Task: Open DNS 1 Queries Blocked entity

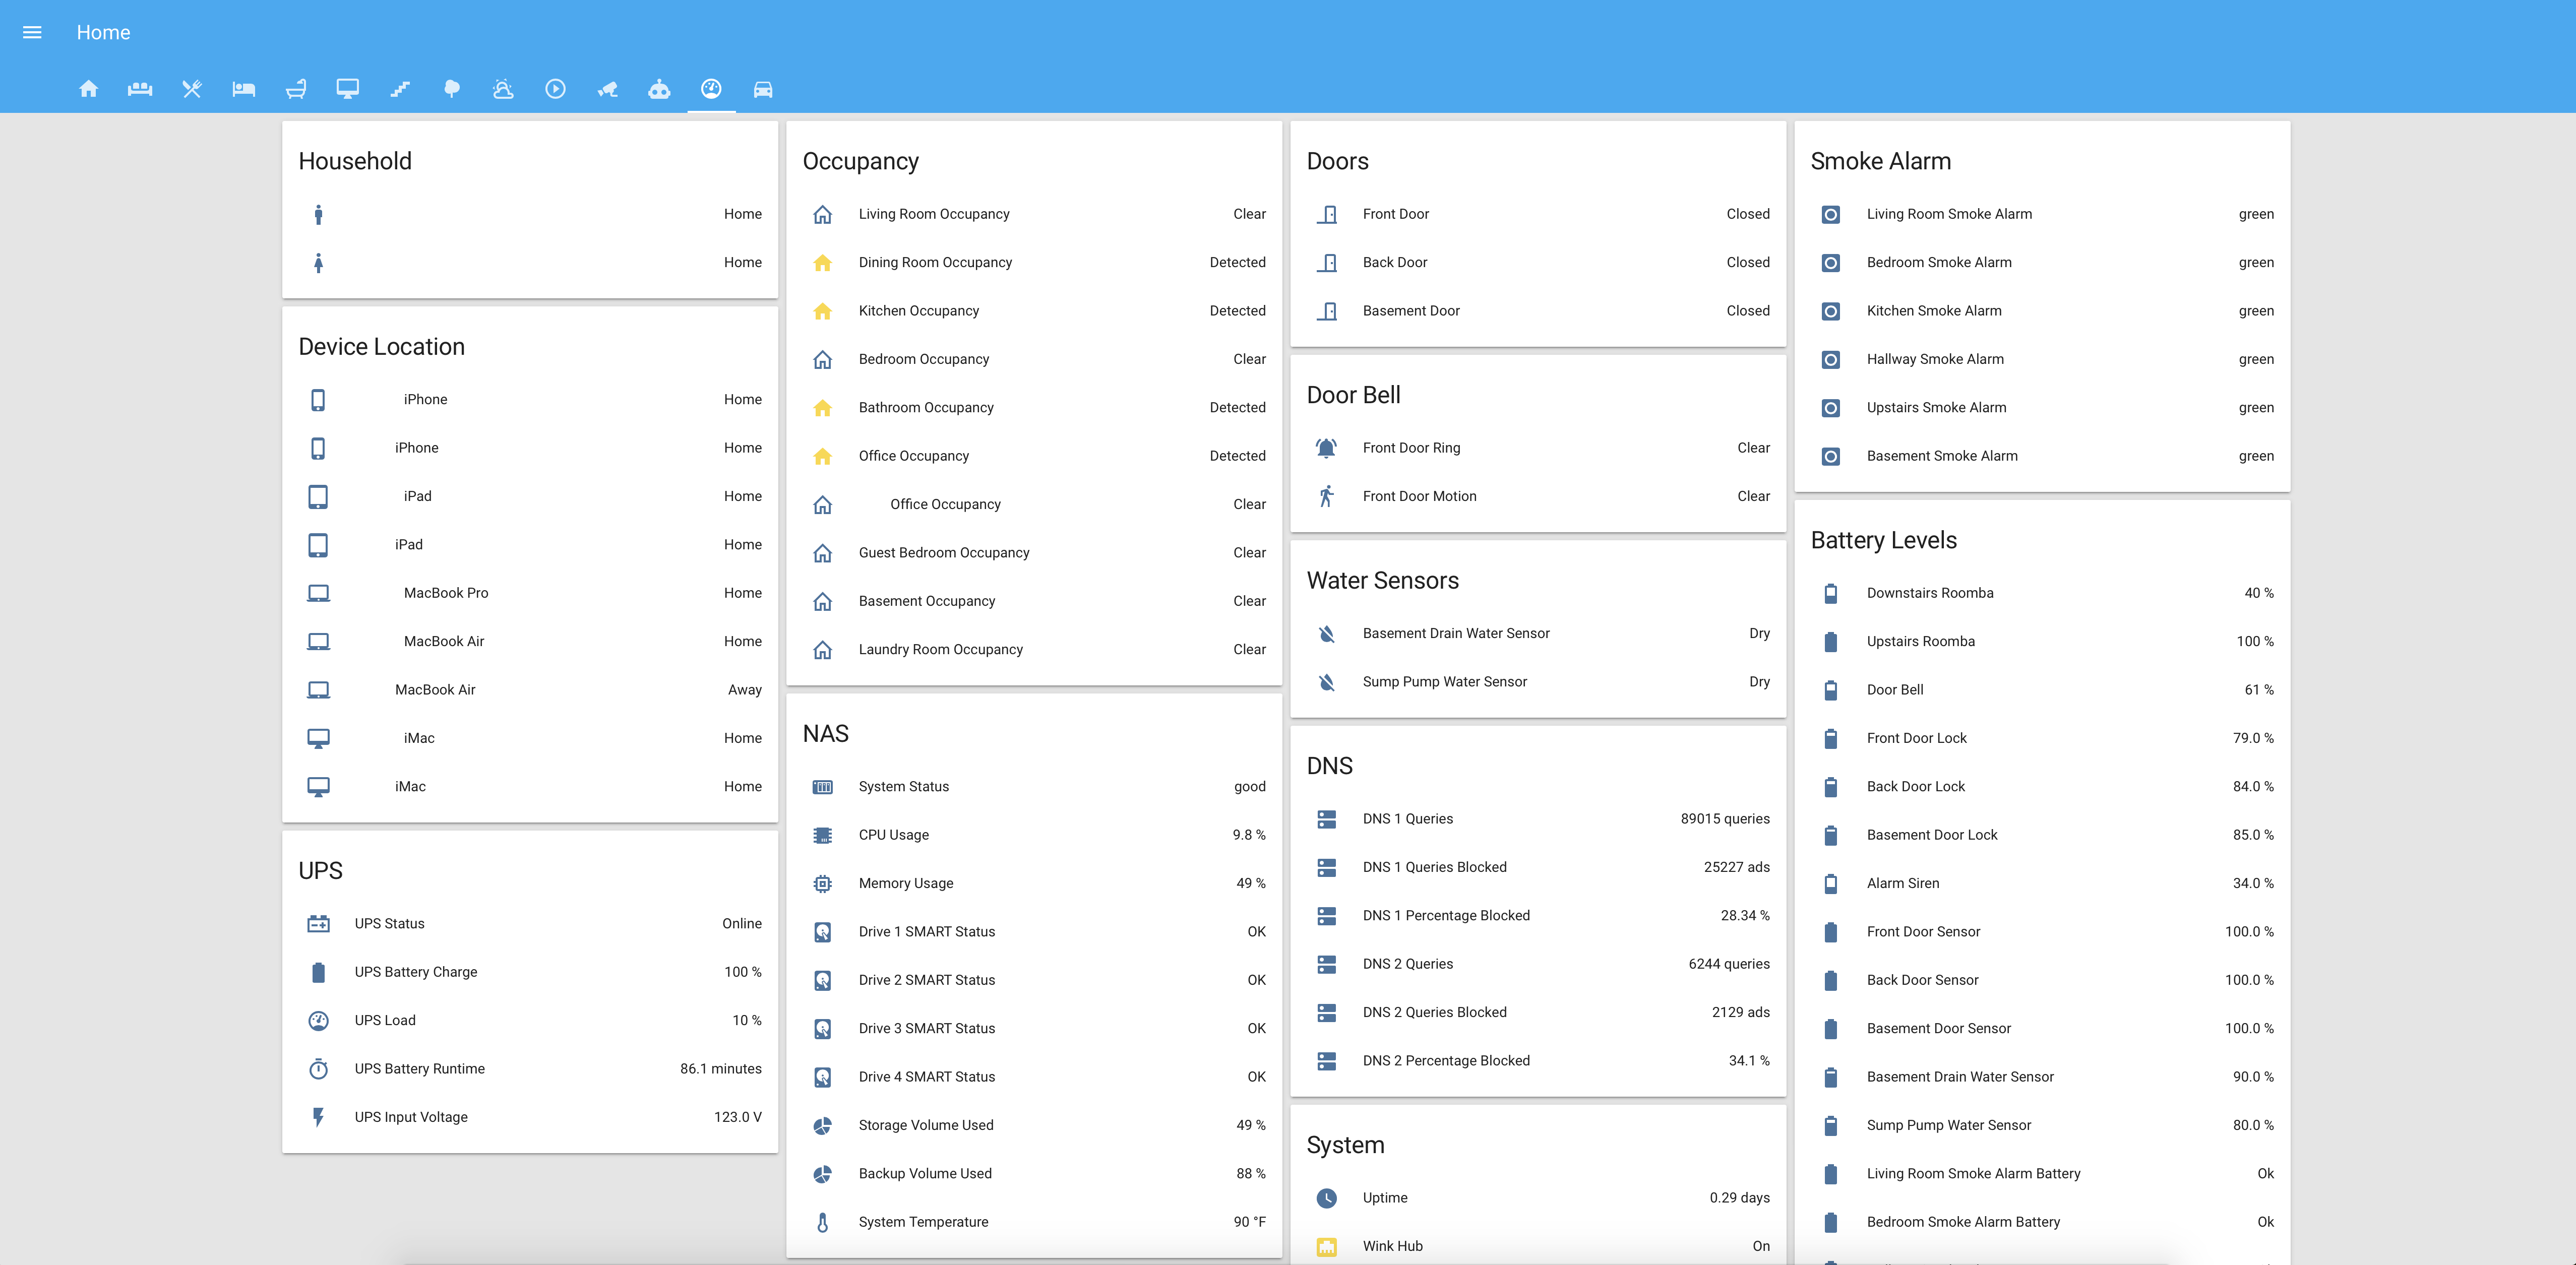Action: click(1434, 867)
